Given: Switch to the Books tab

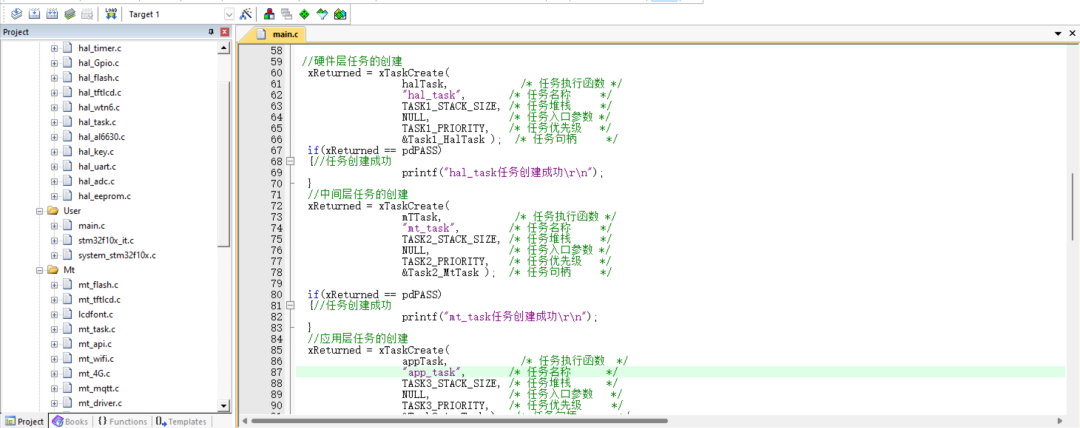Looking at the screenshot, I should (x=70, y=421).
